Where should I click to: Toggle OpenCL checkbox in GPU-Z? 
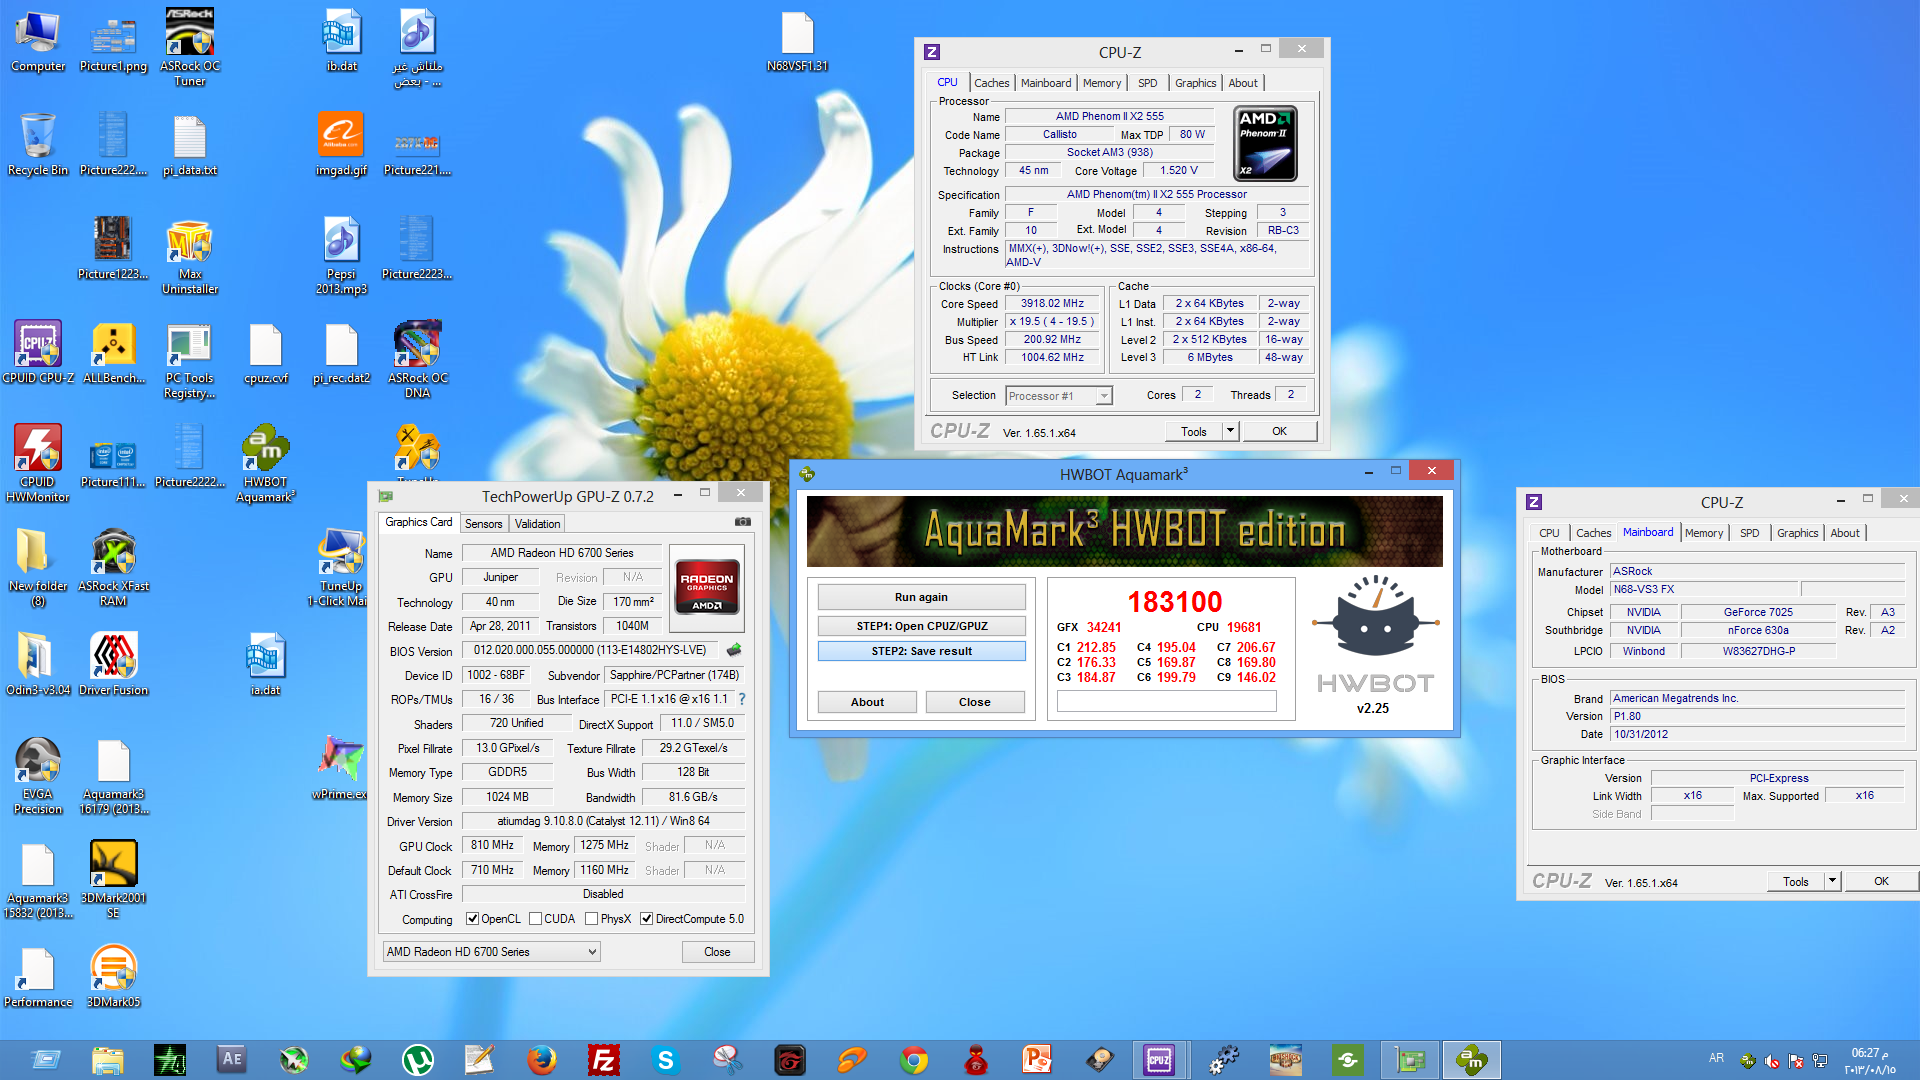pyautogui.click(x=472, y=919)
